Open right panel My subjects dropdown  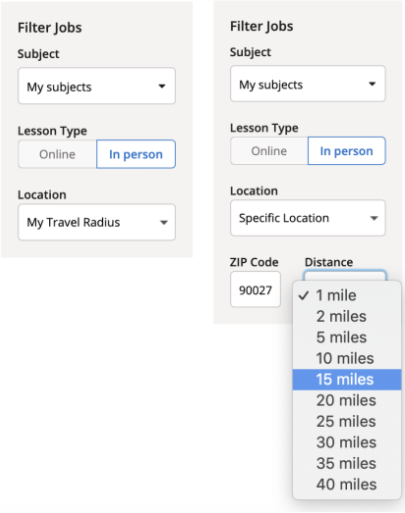click(x=308, y=84)
